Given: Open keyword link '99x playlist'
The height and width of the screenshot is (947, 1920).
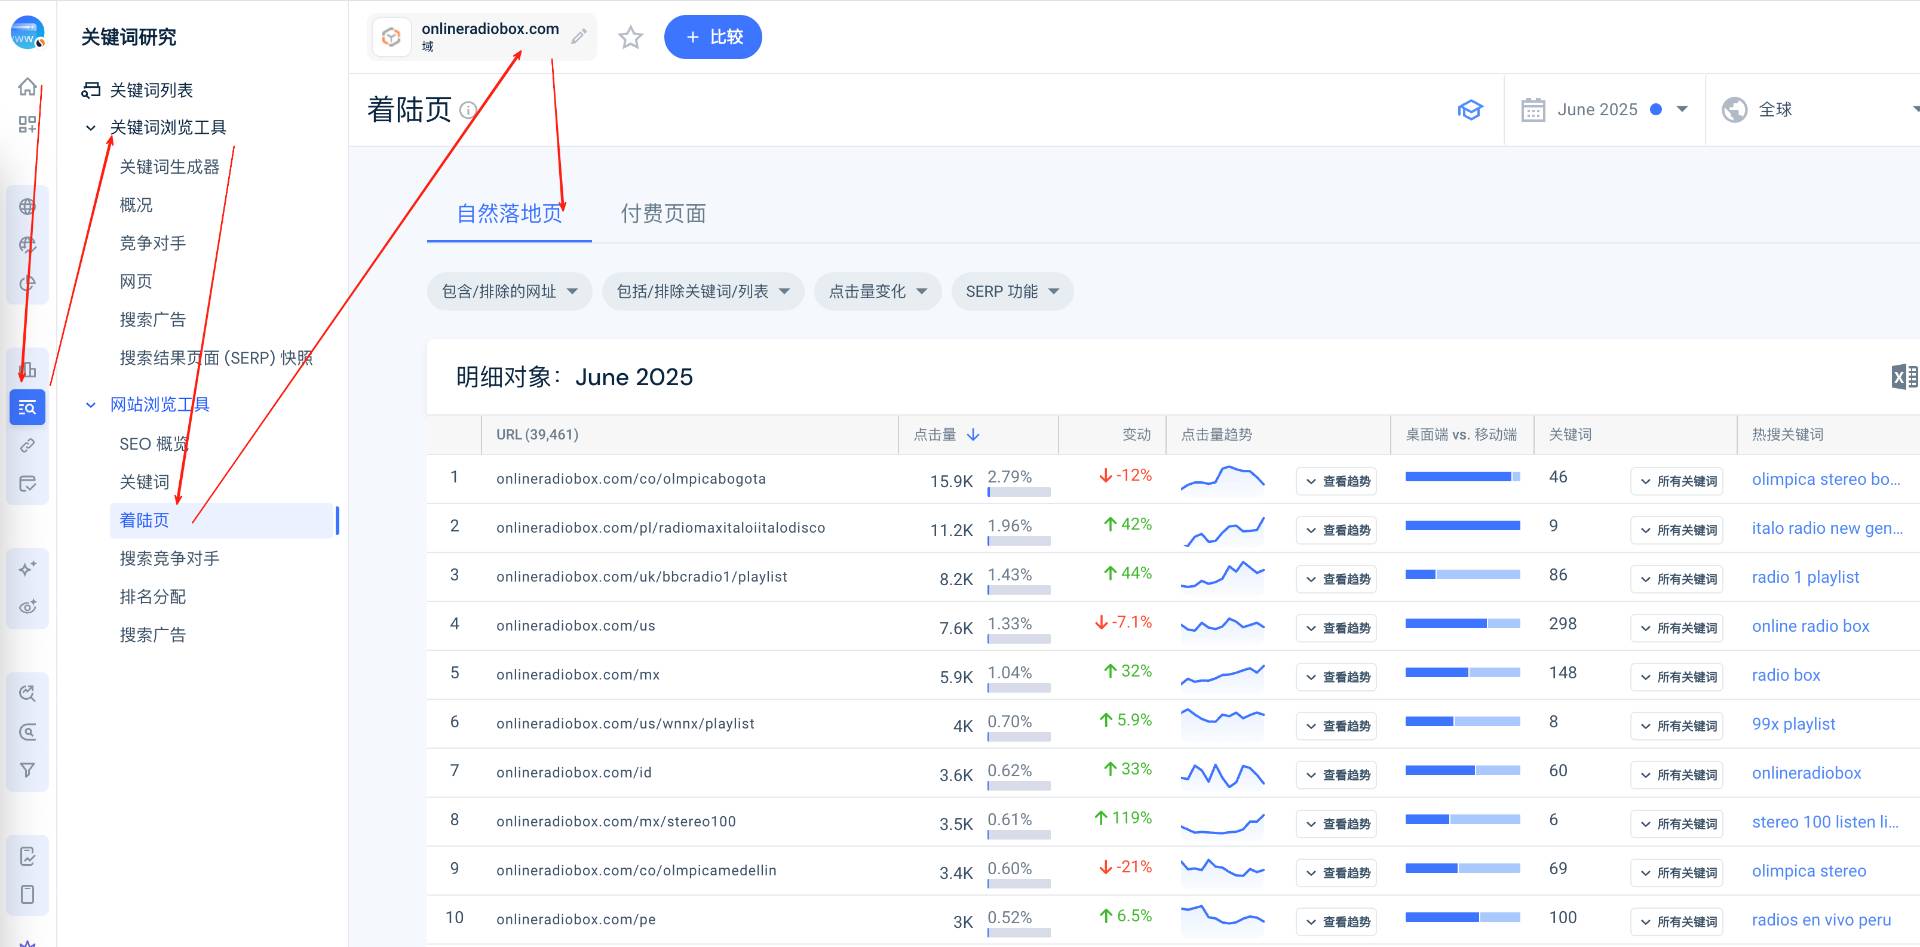Looking at the screenshot, I should tap(1794, 724).
